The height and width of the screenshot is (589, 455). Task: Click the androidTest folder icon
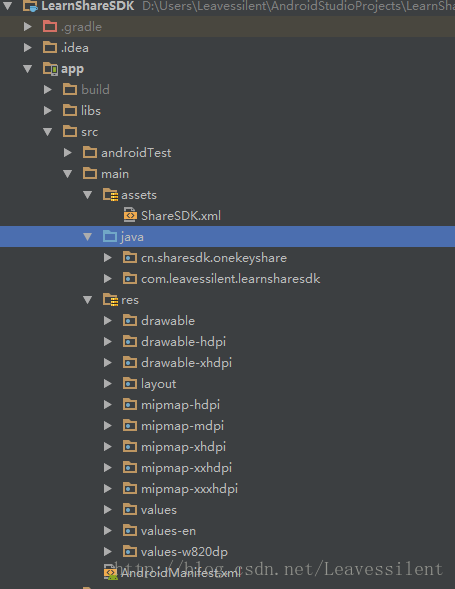(90, 153)
